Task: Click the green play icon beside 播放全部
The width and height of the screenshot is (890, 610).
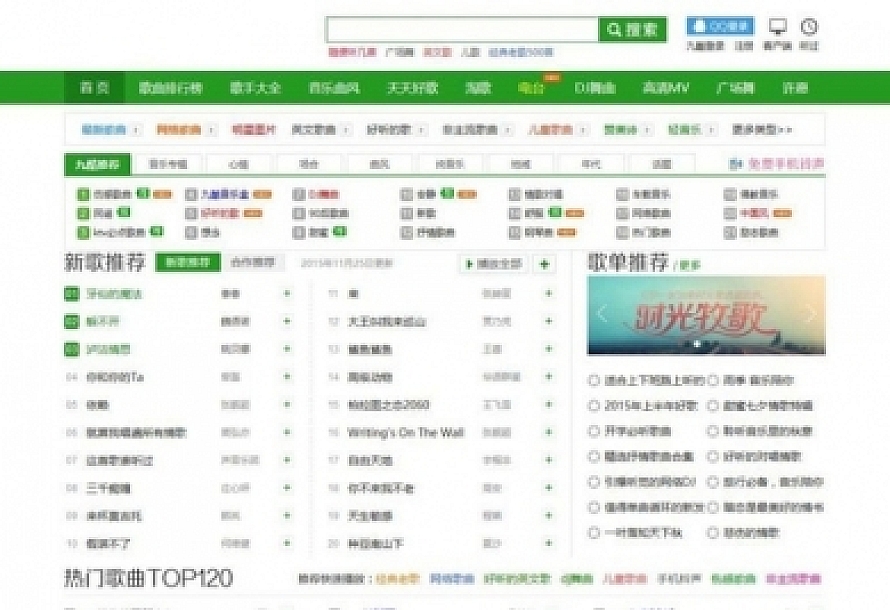Action: click(470, 264)
